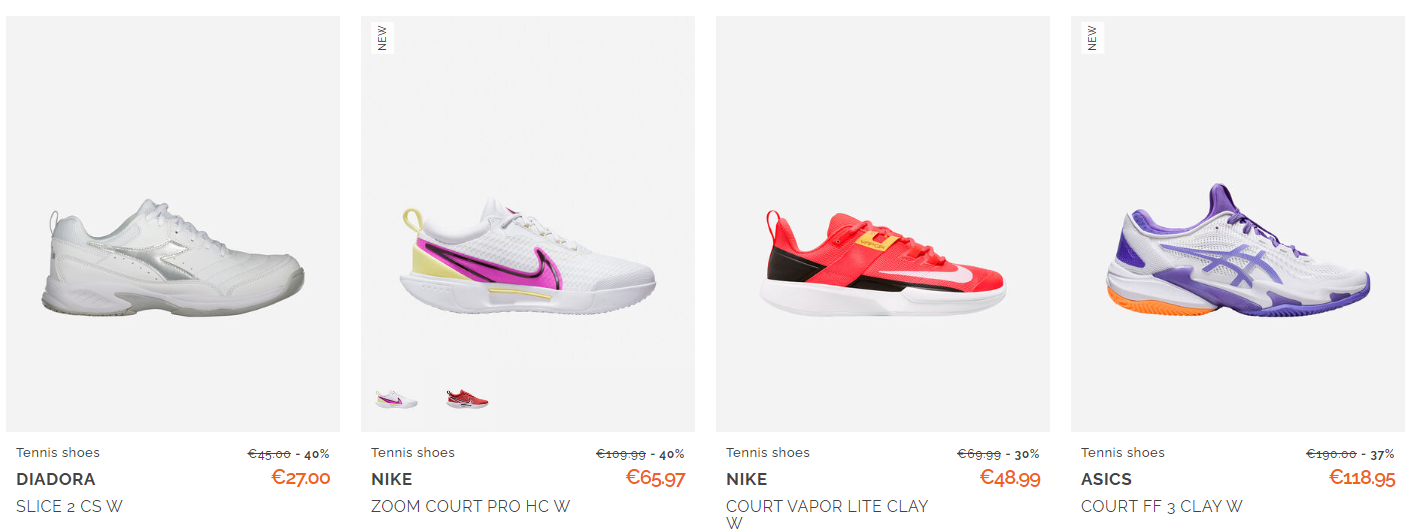This screenshot has width=1417, height=529.
Task: Click the €48.99 sale price
Action: (1010, 478)
